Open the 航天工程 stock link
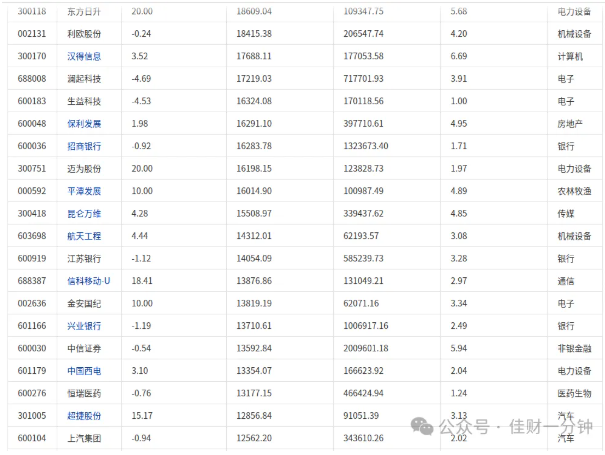The width and height of the screenshot is (605, 455). pos(84,236)
